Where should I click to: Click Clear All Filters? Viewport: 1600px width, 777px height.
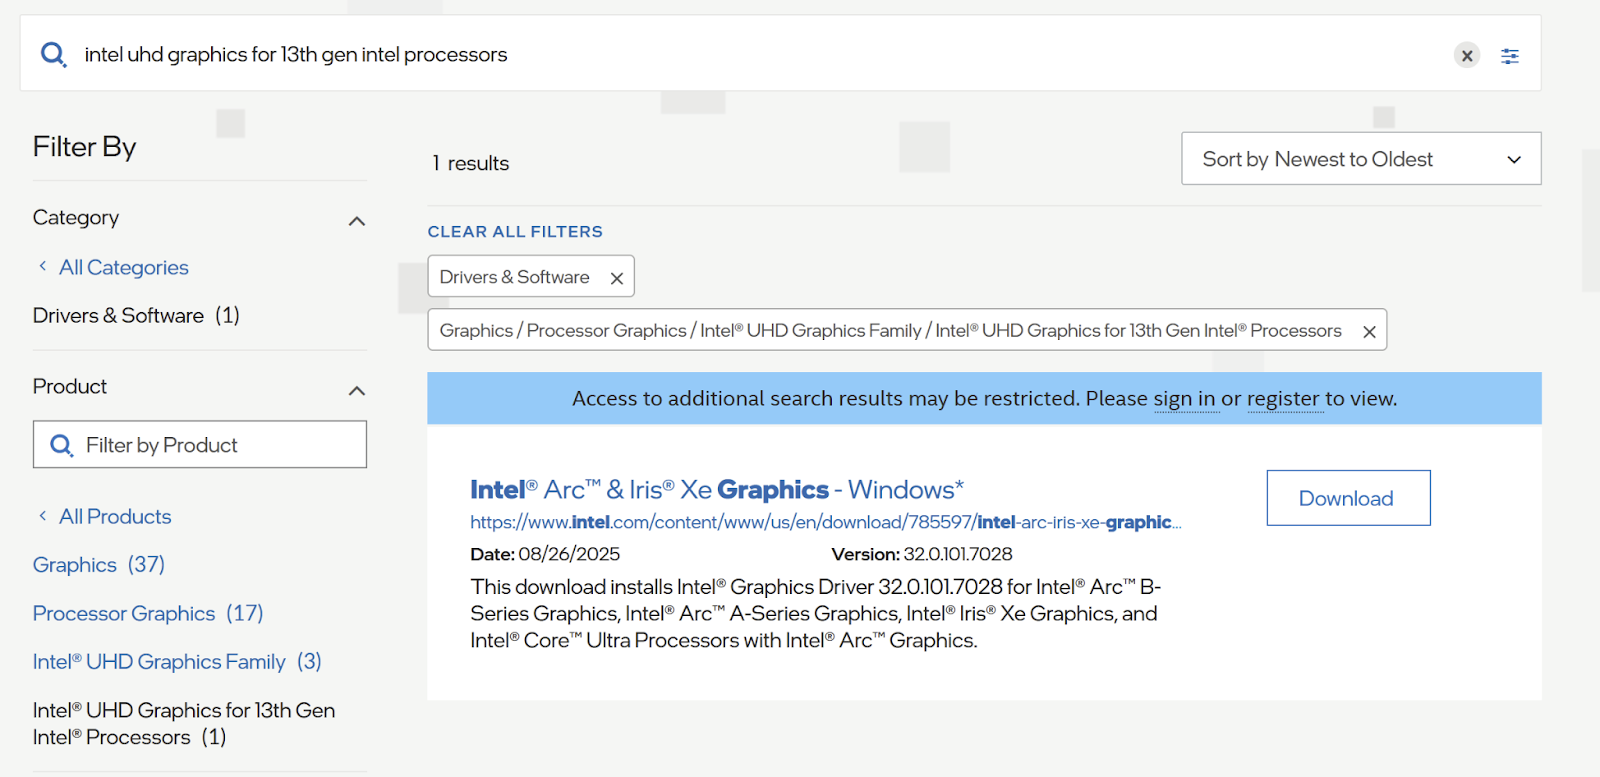click(515, 232)
